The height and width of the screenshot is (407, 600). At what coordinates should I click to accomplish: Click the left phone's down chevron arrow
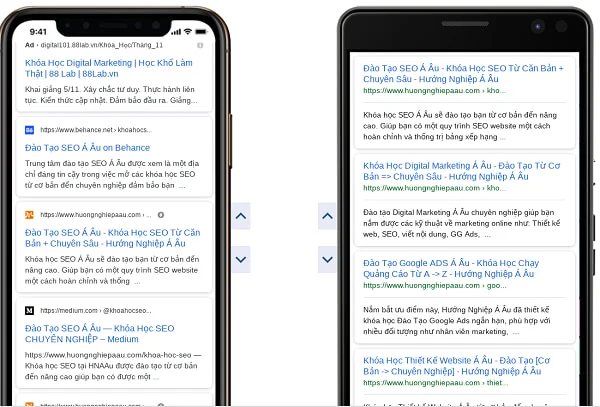click(241, 259)
